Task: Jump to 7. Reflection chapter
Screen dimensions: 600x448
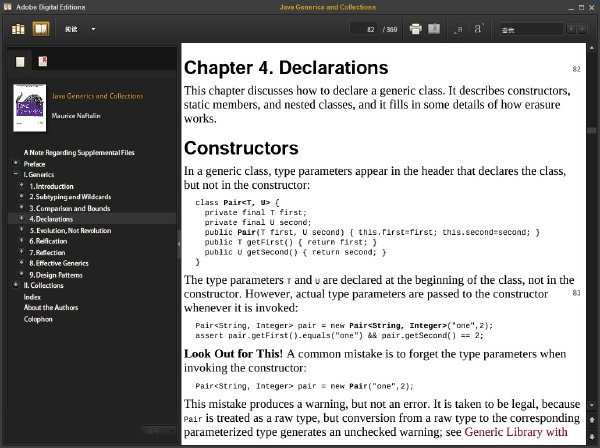Action: tap(47, 253)
